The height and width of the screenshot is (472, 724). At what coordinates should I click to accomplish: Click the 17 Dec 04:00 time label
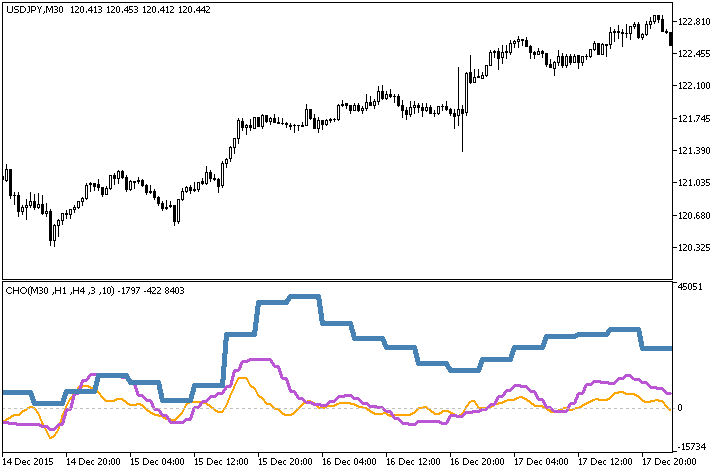[x=543, y=462]
